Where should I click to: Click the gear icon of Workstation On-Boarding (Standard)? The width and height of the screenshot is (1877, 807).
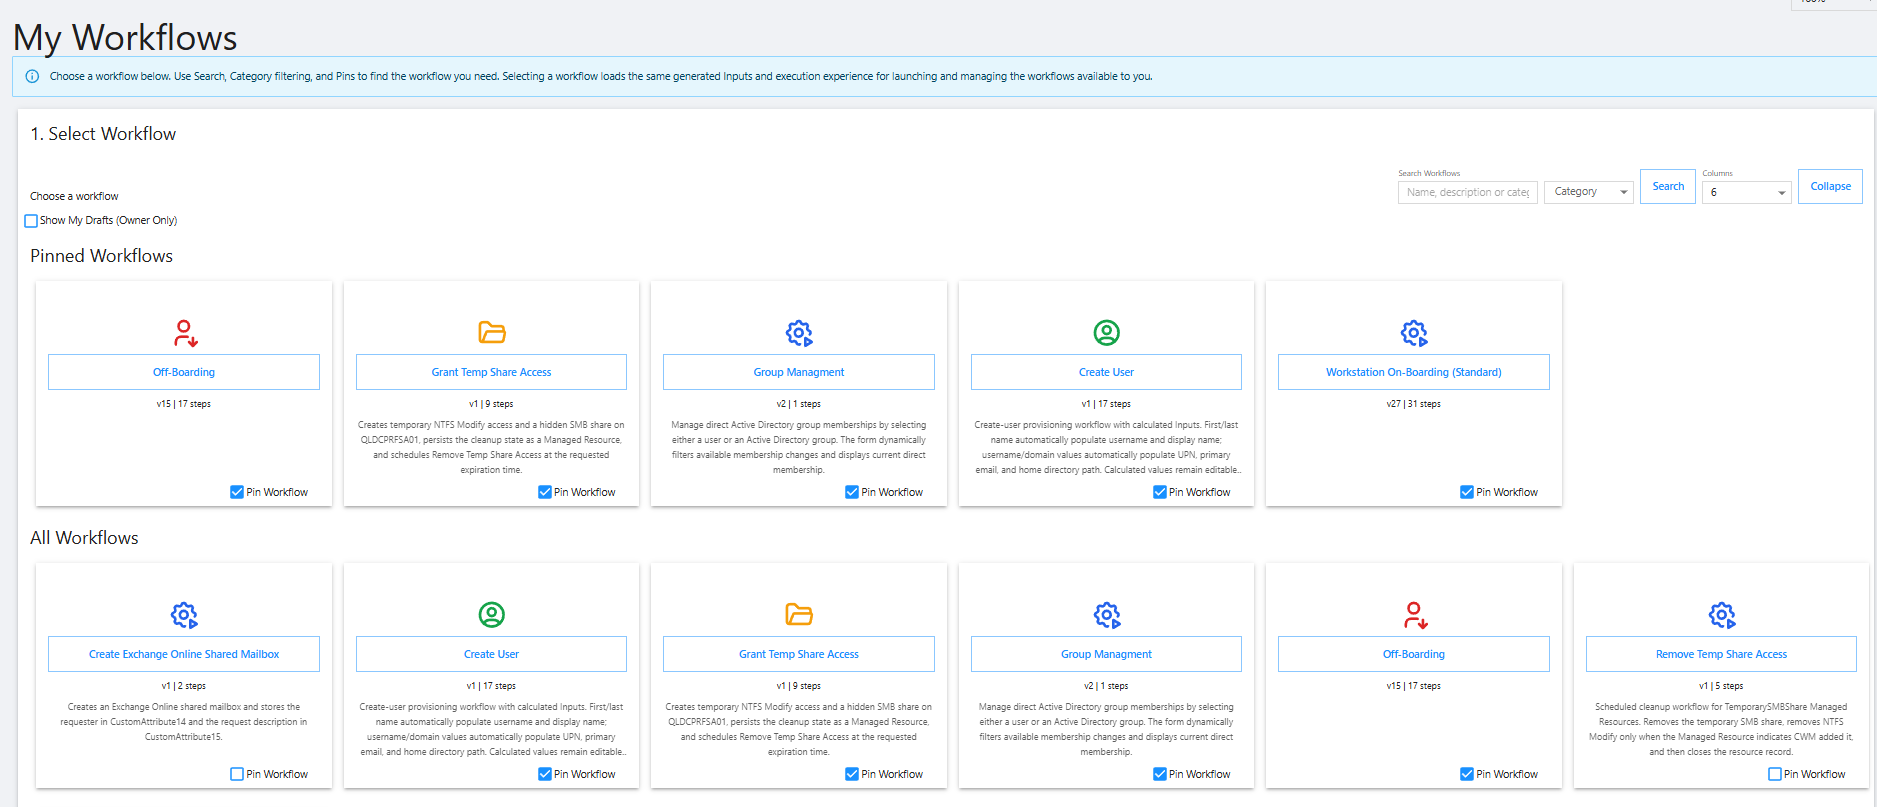[x=1414, y=332]
